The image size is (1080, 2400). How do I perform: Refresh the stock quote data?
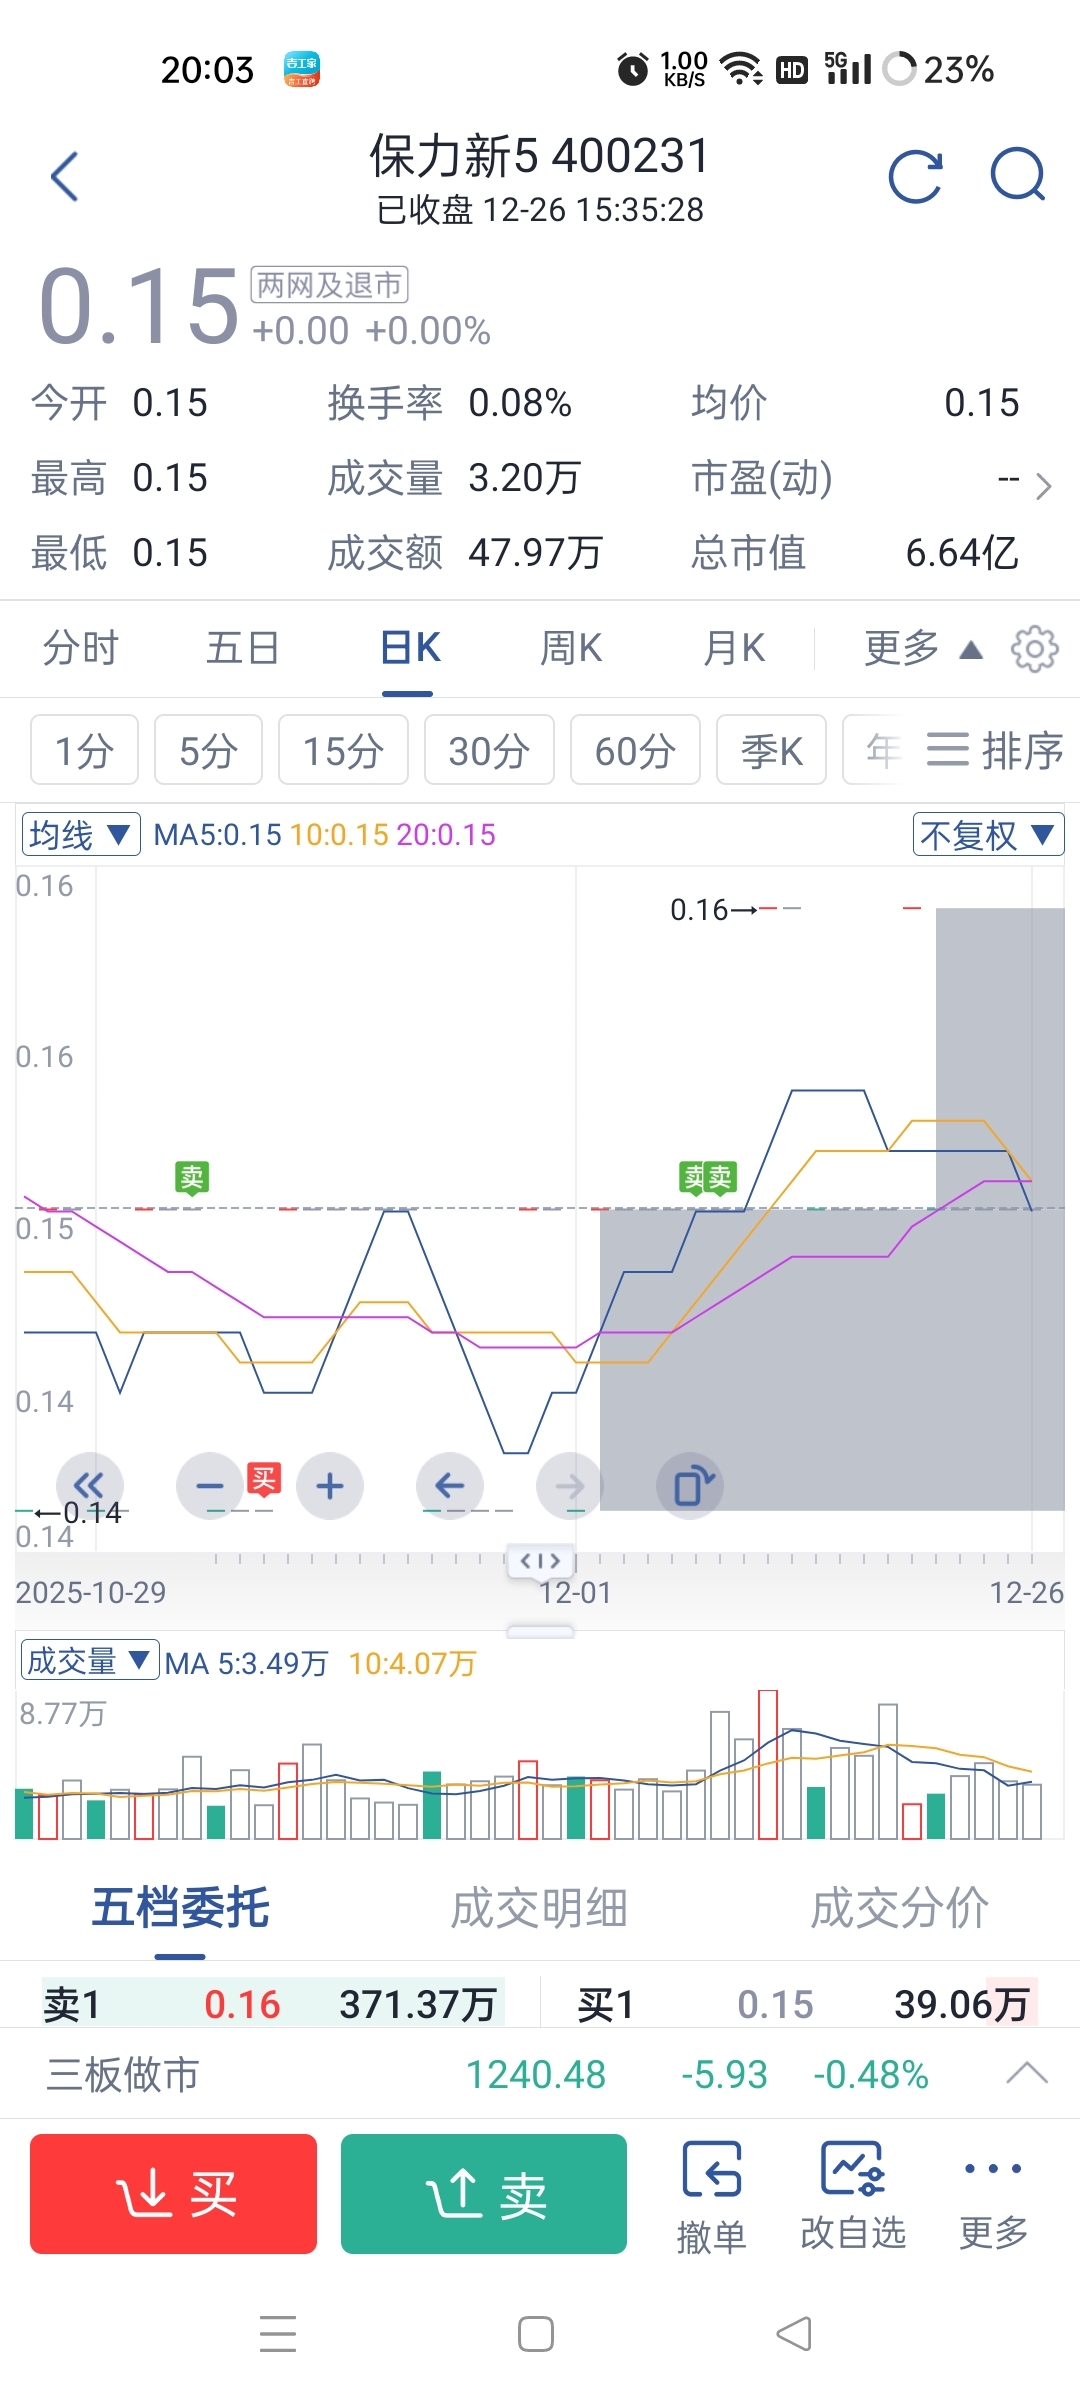(915, 177)
